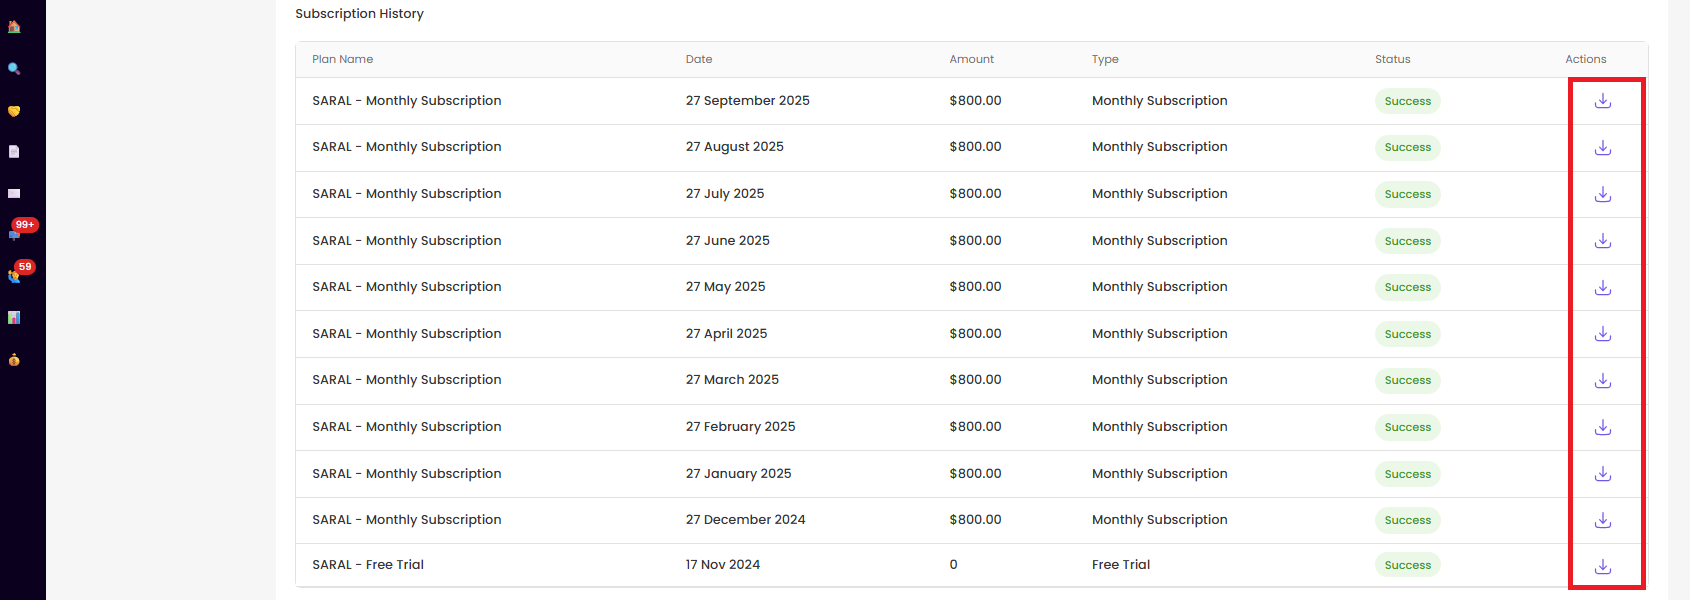
Task: Download the 27 January 2025 invoice
Action: click(1602, 474)
